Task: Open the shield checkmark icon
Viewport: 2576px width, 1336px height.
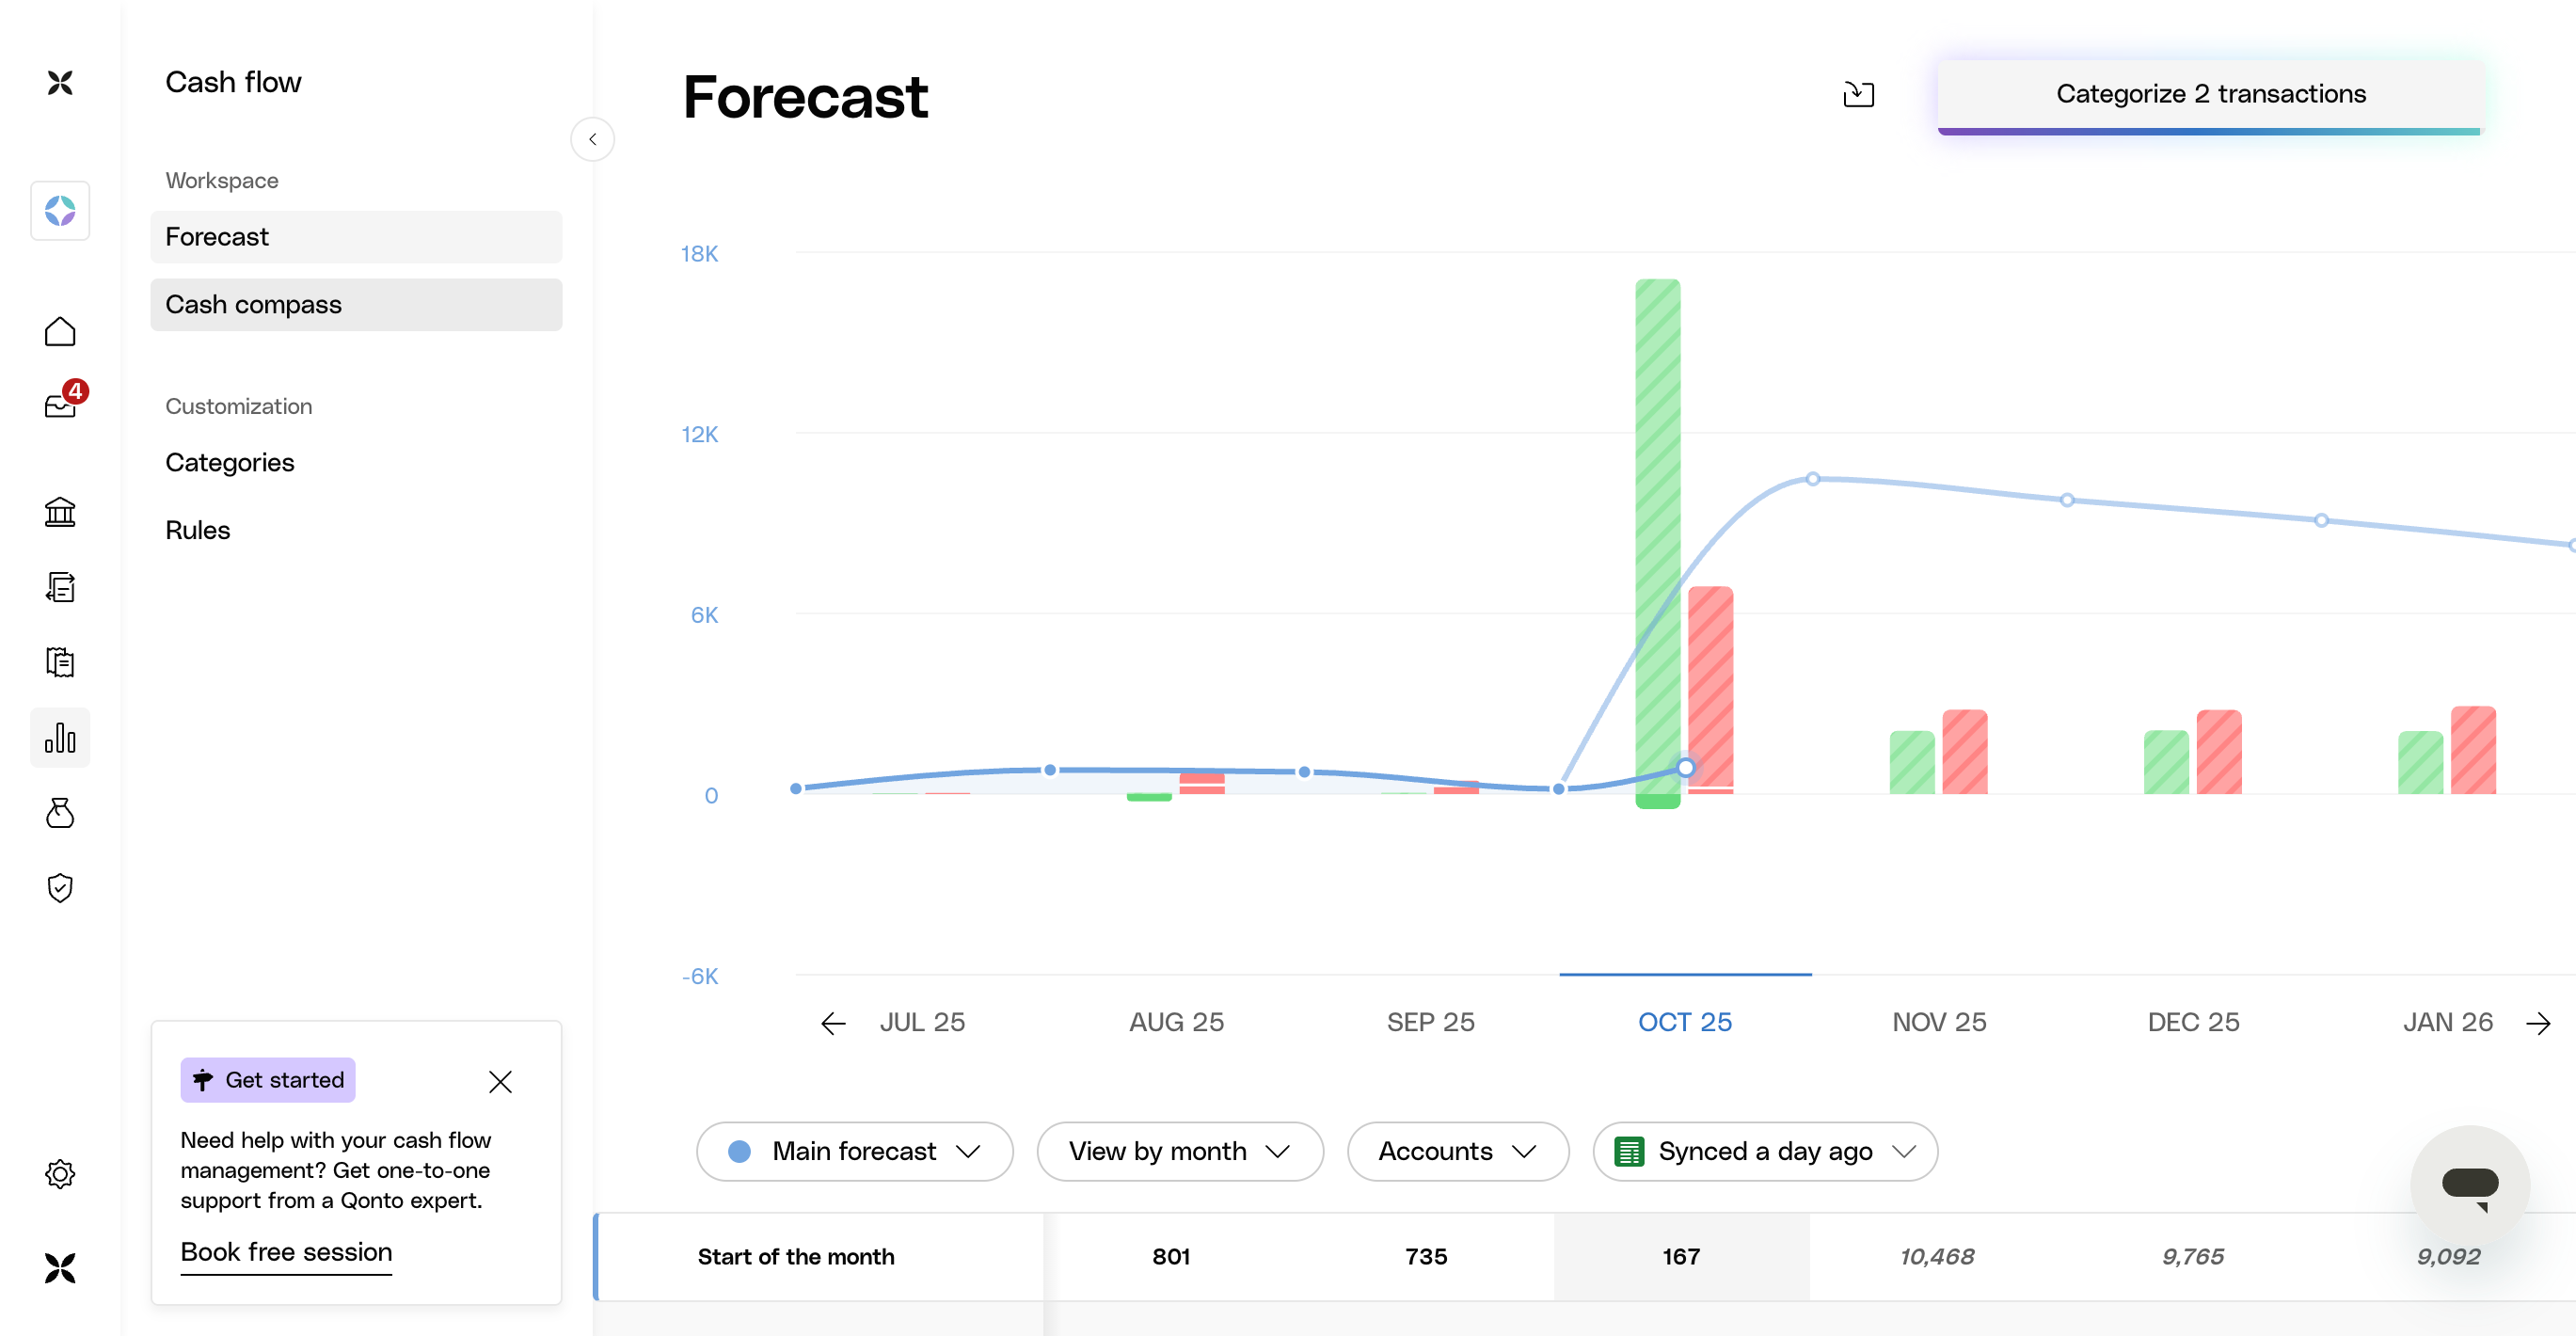Action: pyautogui.click(x=60, y=888)
